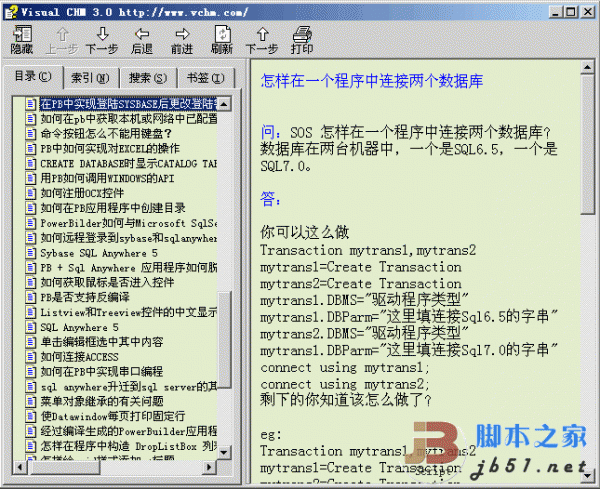Click the contents tree vertical scrollbar thumb
The width and height of the screenshot is (600, 489).
coord(224,340)
